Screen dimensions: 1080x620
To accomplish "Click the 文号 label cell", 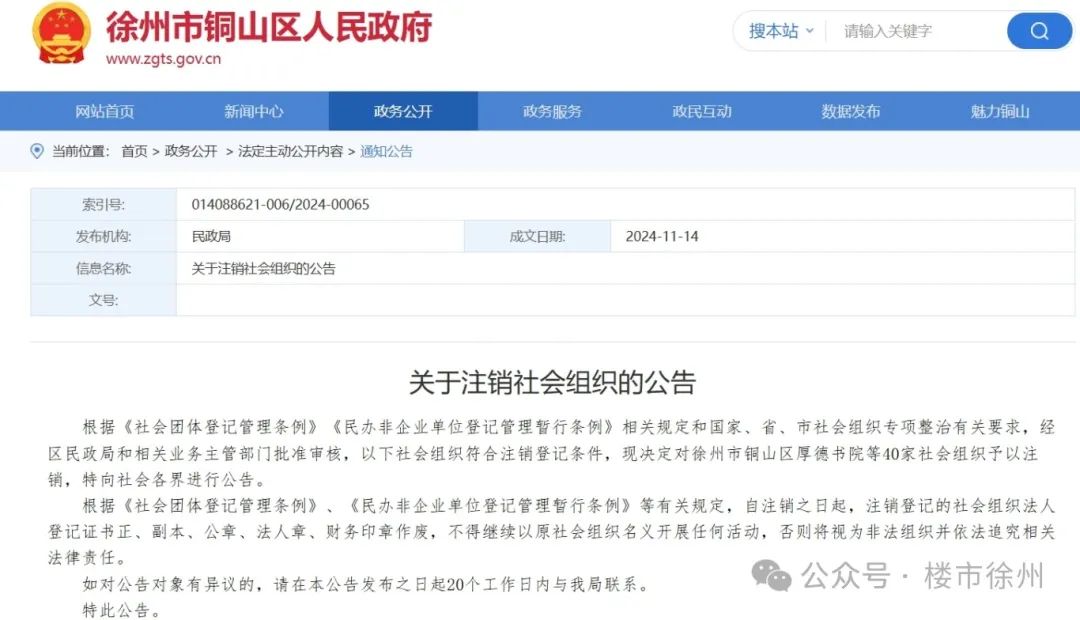I will pyautogui.click(x=103, y=300).
